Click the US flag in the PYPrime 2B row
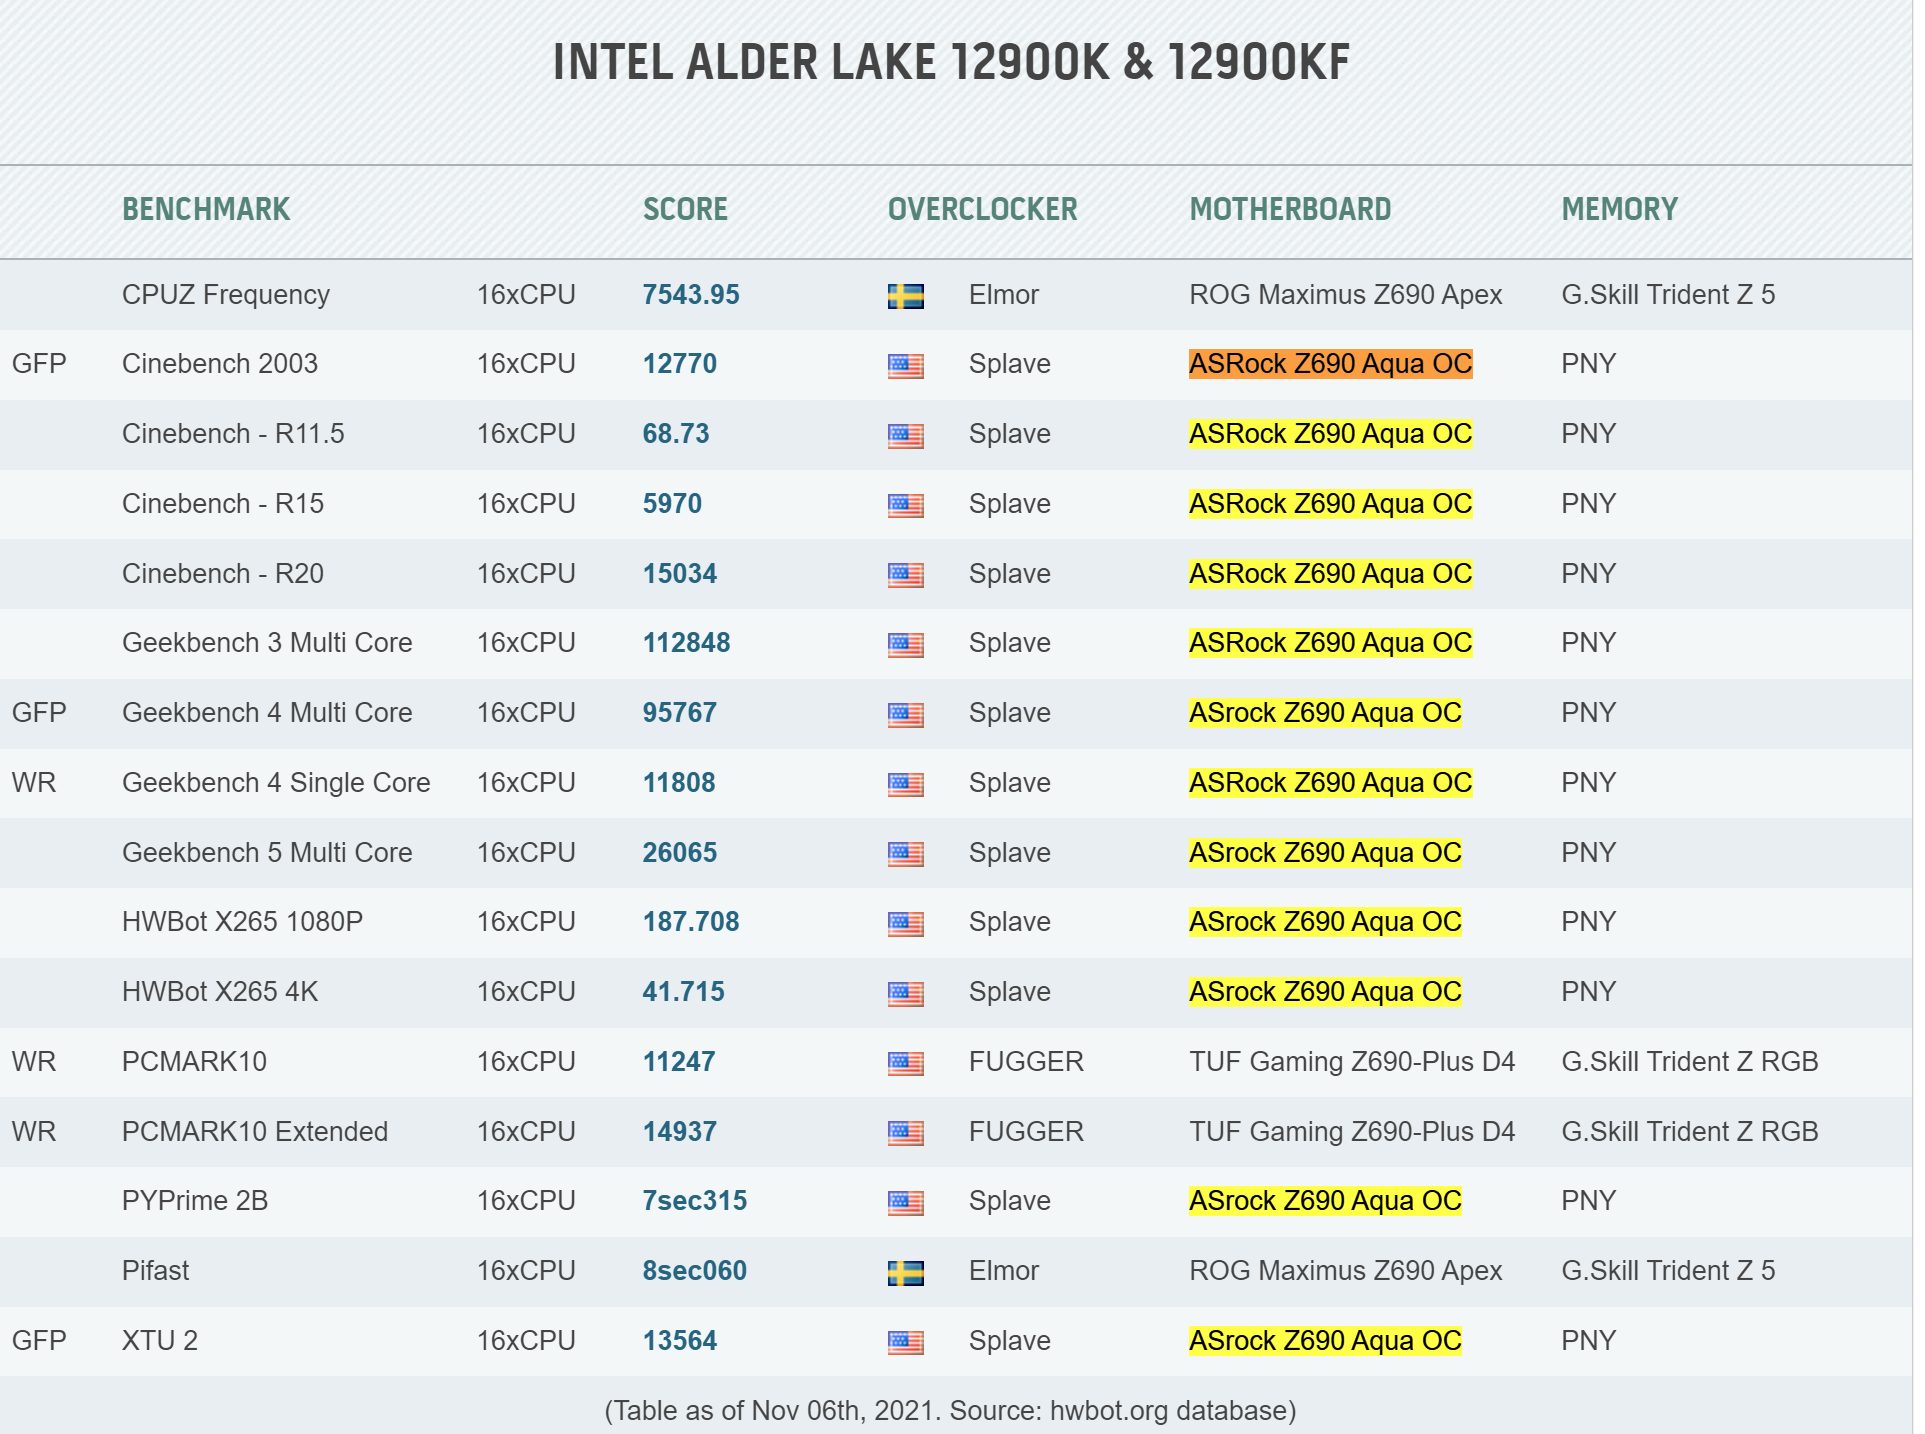The height and width of the screenshot is (1434, 1925). (x=905, y=1203)
